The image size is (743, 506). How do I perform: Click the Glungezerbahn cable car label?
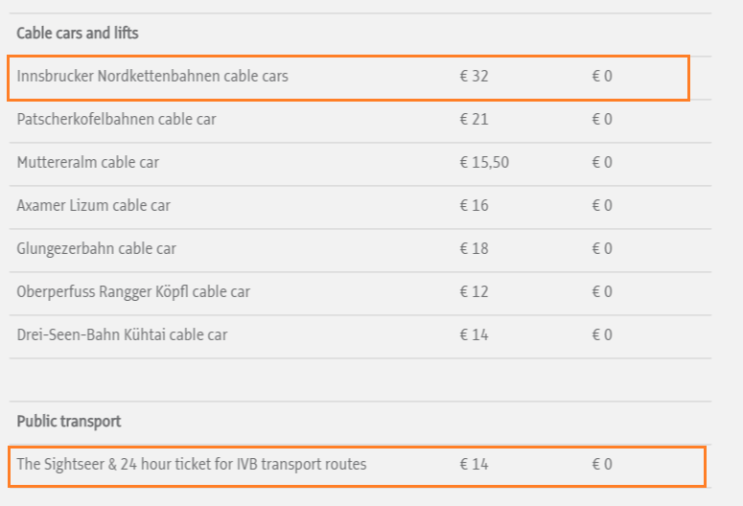click(x=96, y=248)
